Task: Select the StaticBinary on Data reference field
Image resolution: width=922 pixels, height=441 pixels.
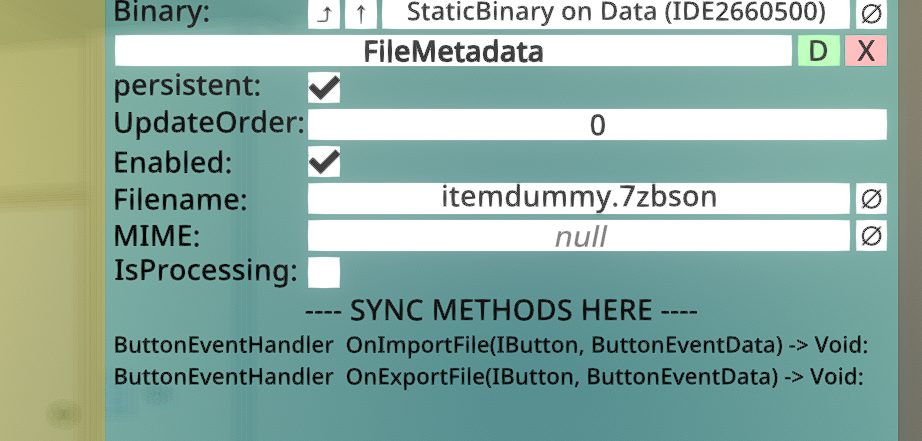Action: (x=616, y=14)
